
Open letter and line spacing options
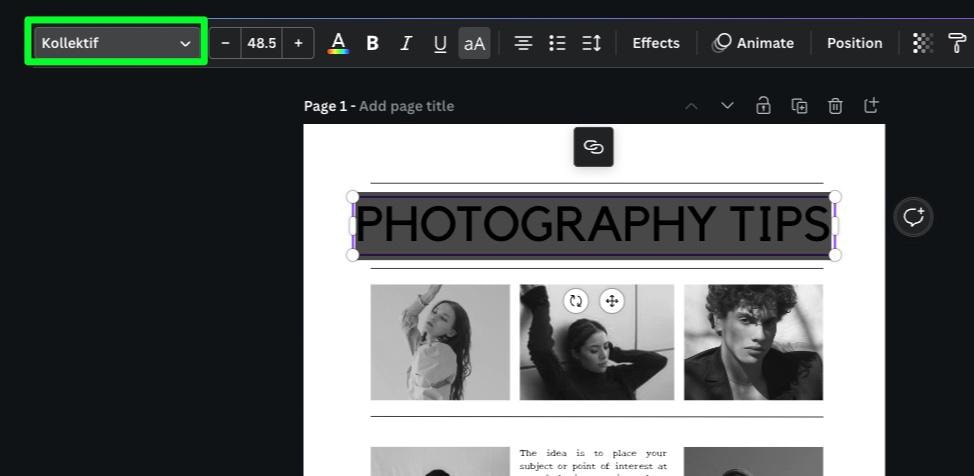(x=591, y=43)
